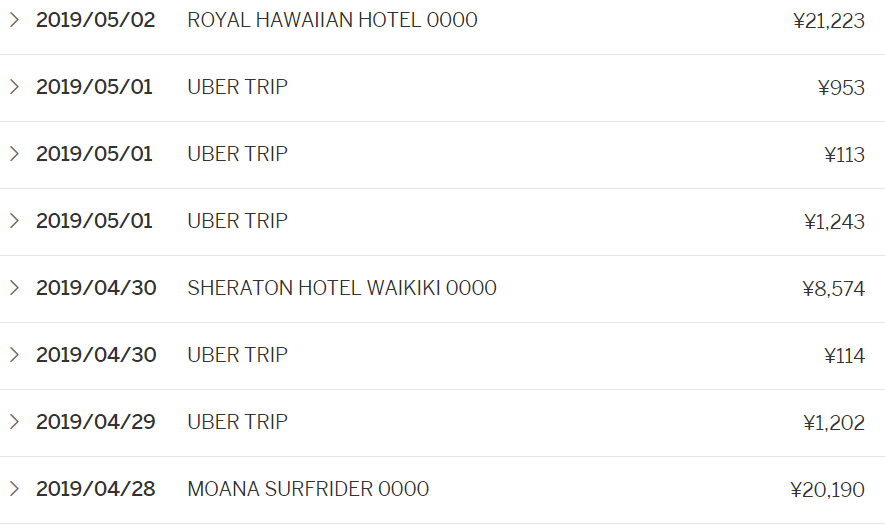Expand chevron for the ¥953 UBER TRIP
Screen dimensions: 885x528
(14, 87)
